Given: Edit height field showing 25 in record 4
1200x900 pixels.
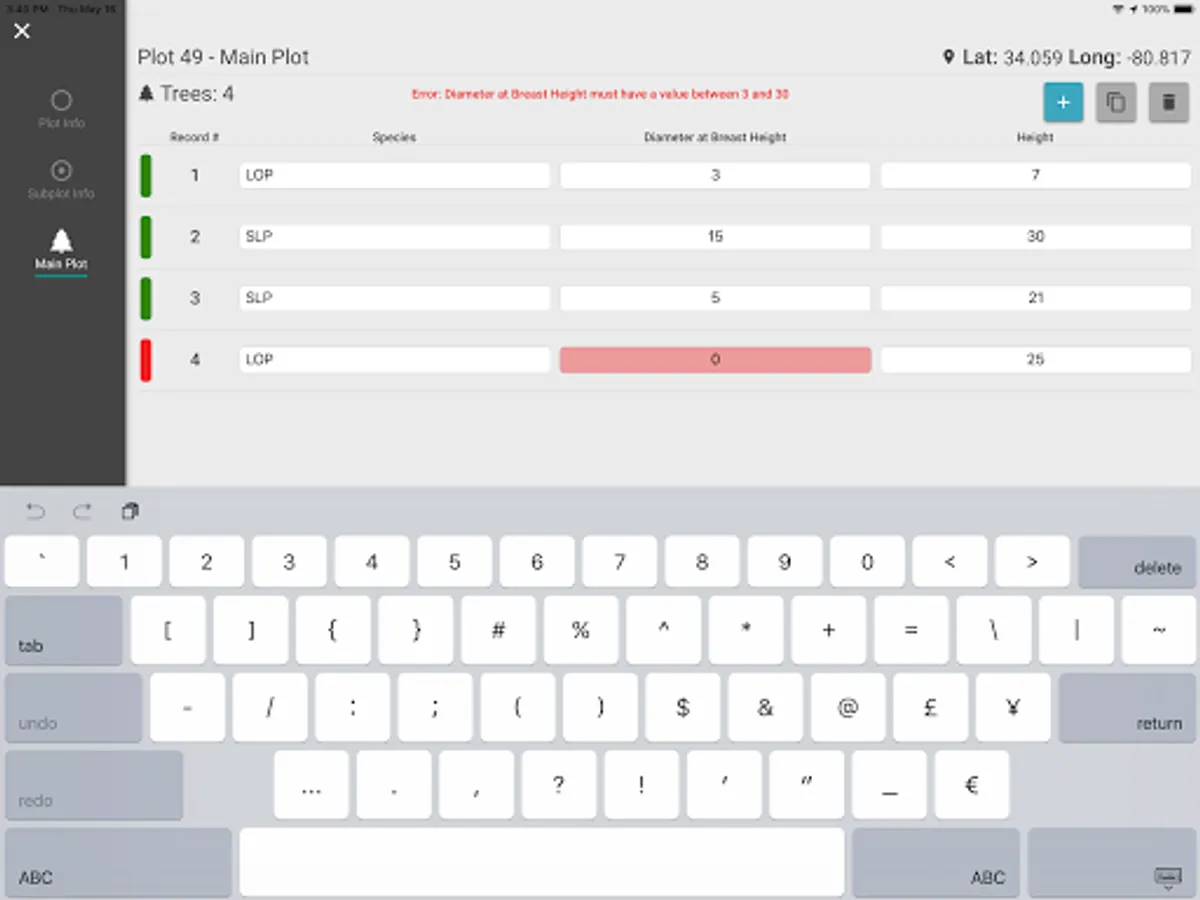Looking at the screenshot, I should pyautogui.click(x=1036, y=360).
